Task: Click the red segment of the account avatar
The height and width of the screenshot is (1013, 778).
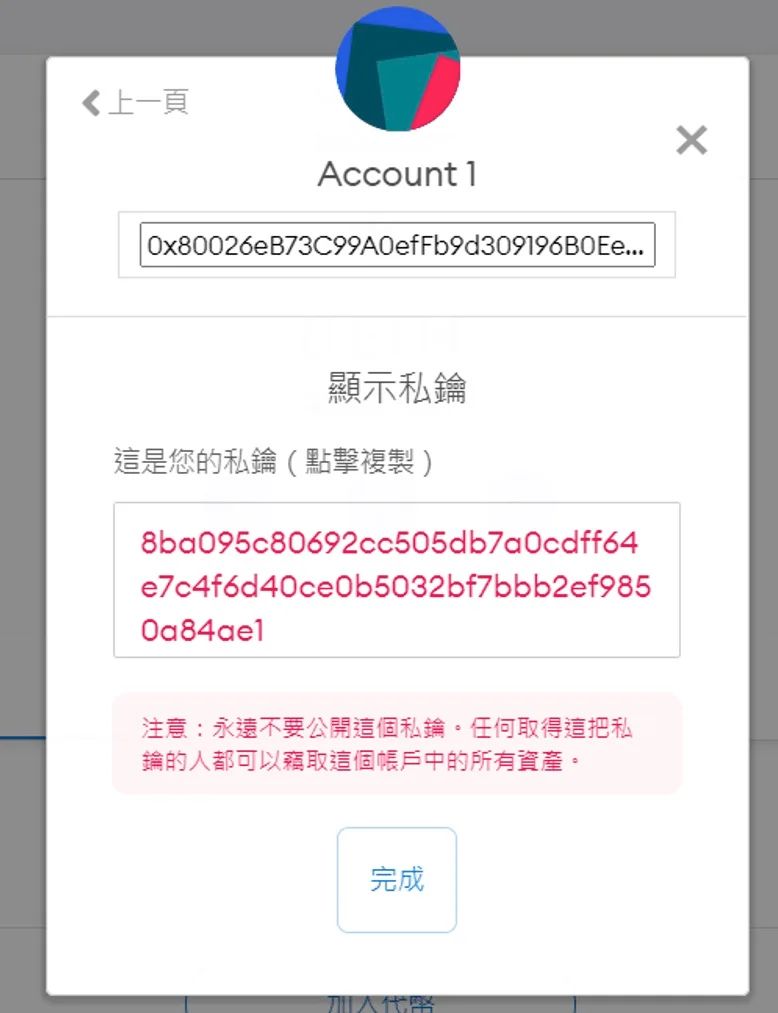Action: 434,90
